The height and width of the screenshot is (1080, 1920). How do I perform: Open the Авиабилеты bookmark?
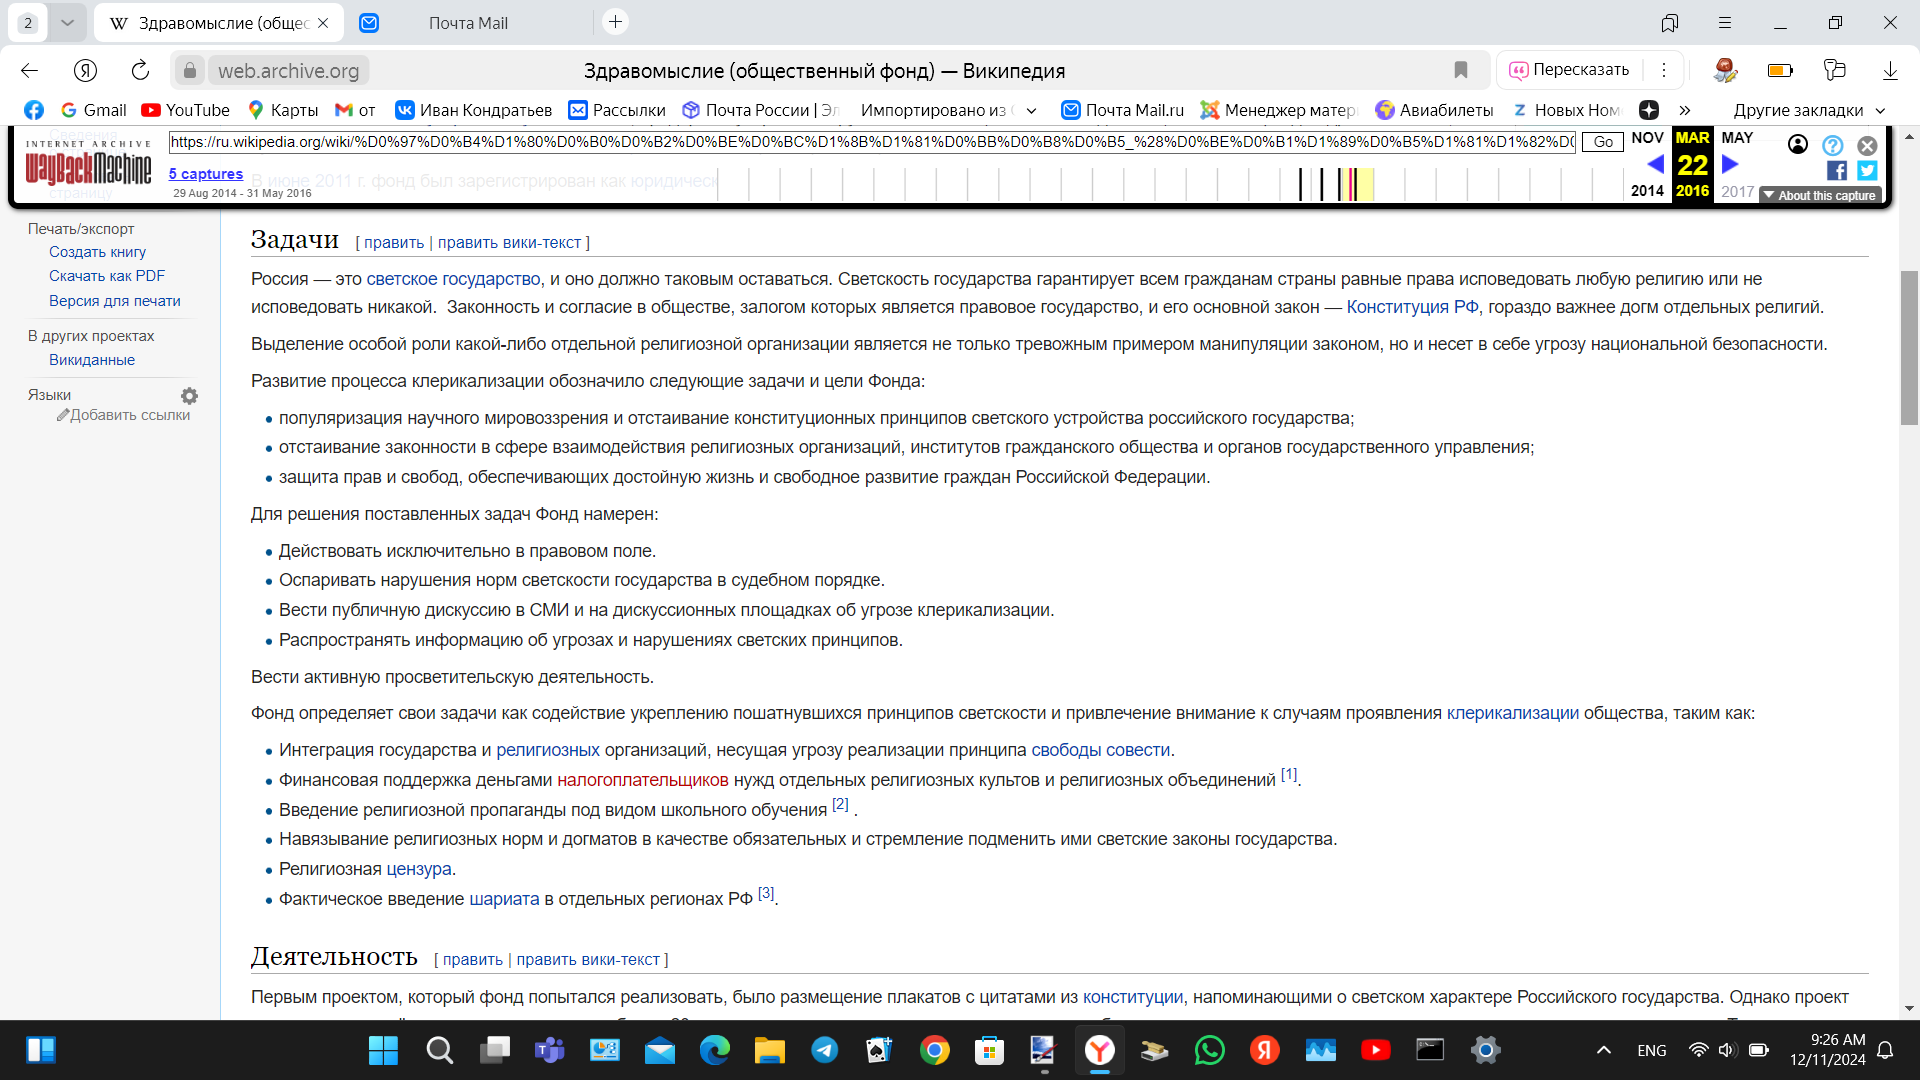click(x=1434, y=110)
